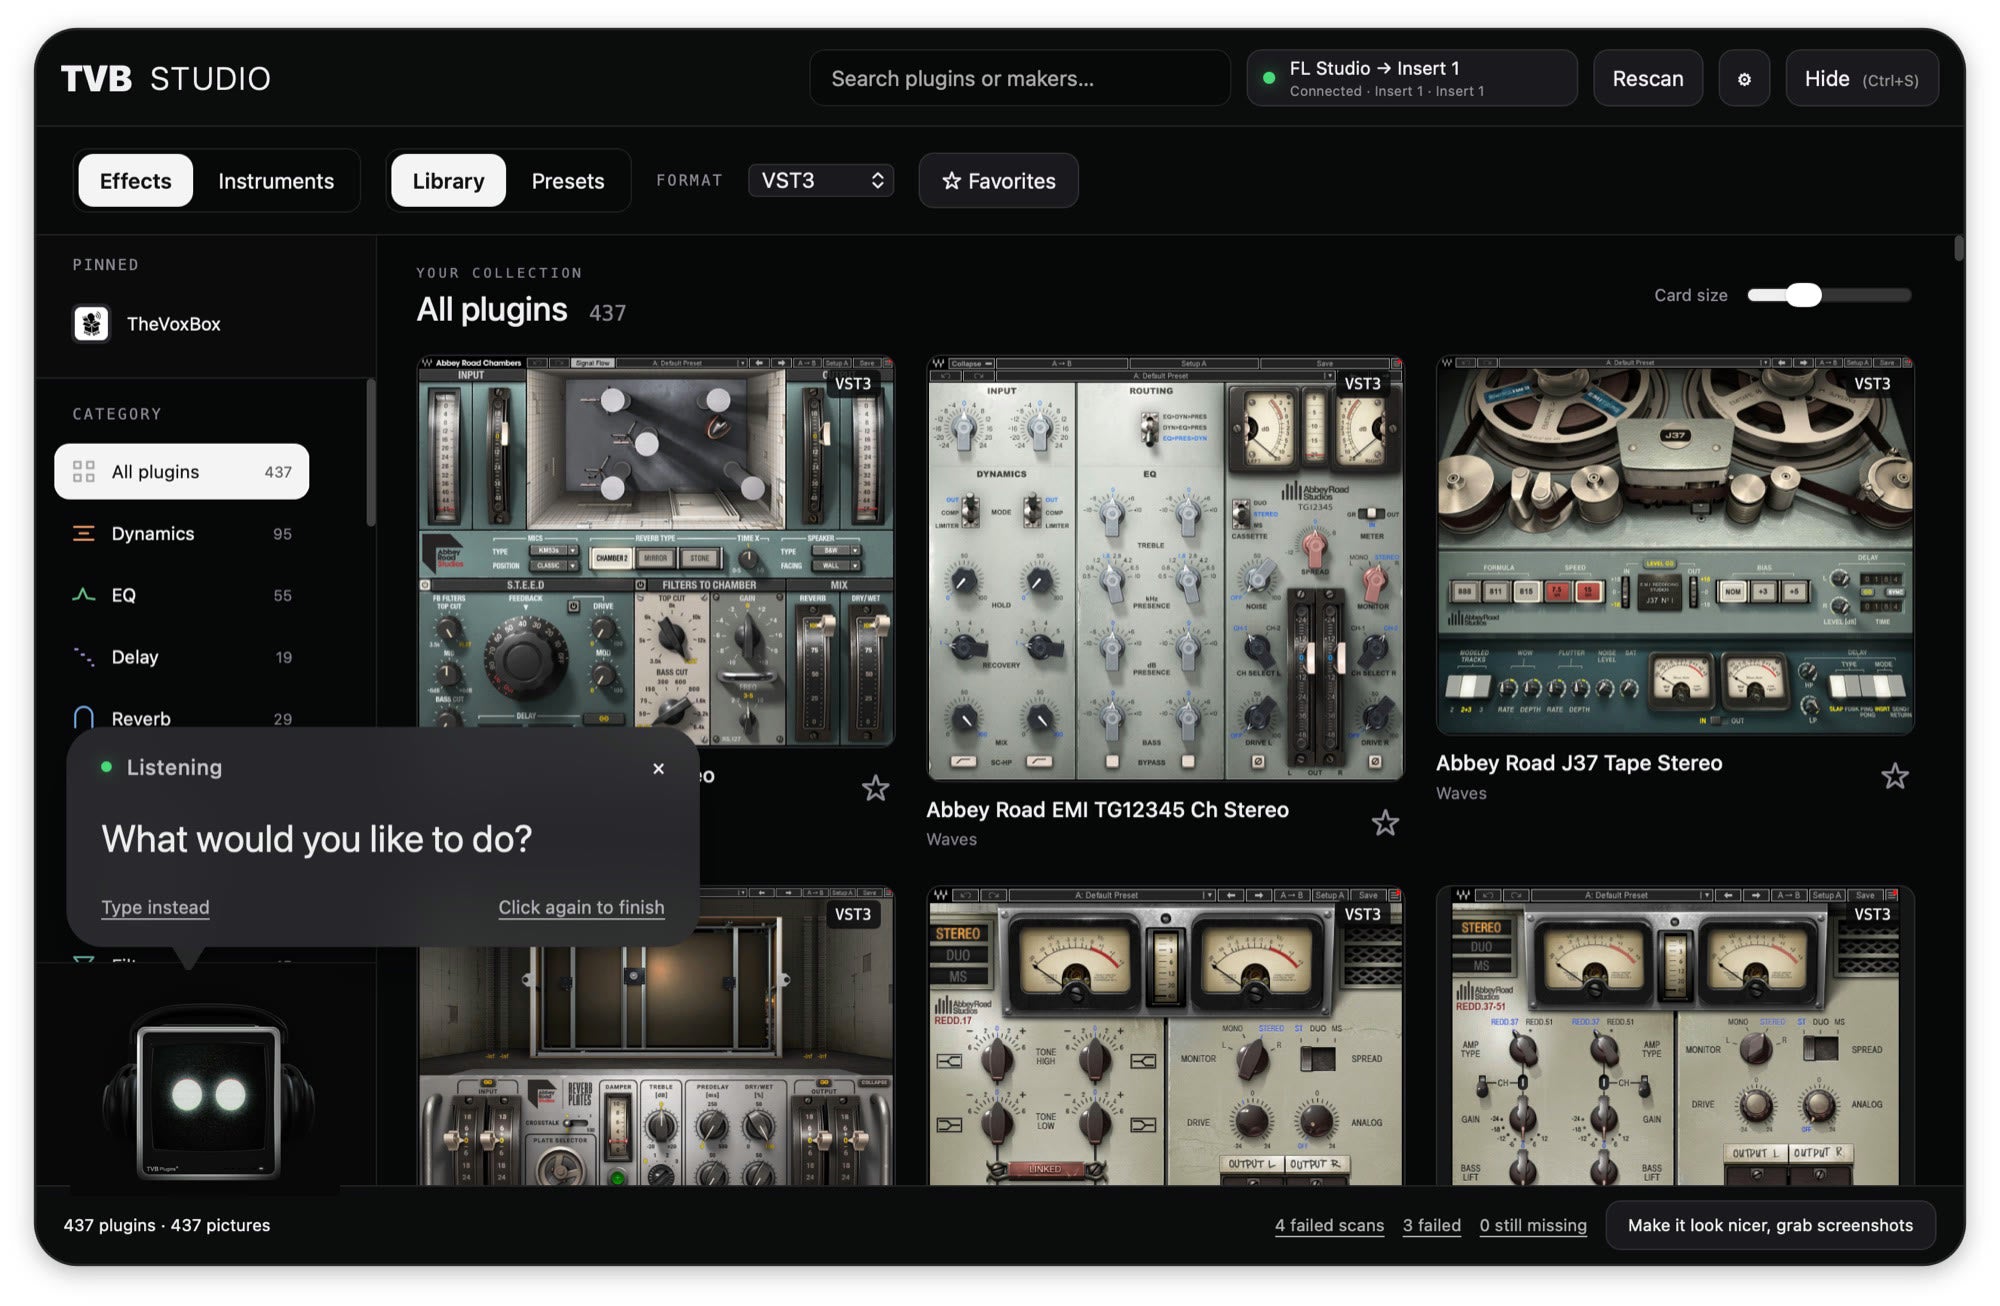Open the REDD.37-51 plugin thumbnail
The height and width of the screenshot is (1306, 2000).
1675,1036
